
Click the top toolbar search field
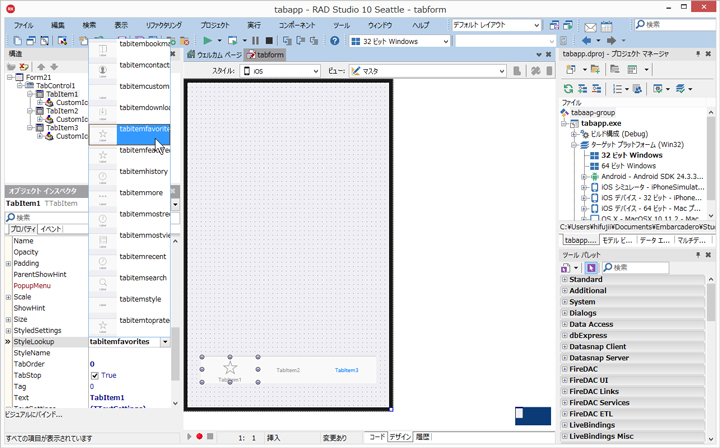tap(676, 25)
